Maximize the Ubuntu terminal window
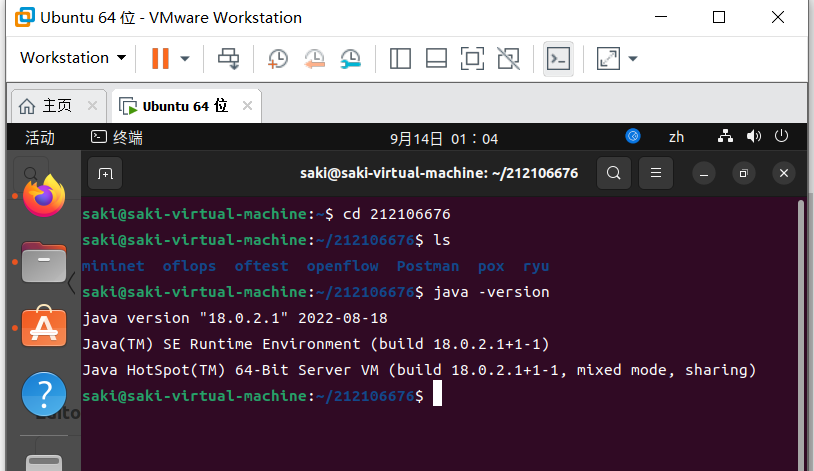Screen dimensions: 814x471 tap(743, 173)
